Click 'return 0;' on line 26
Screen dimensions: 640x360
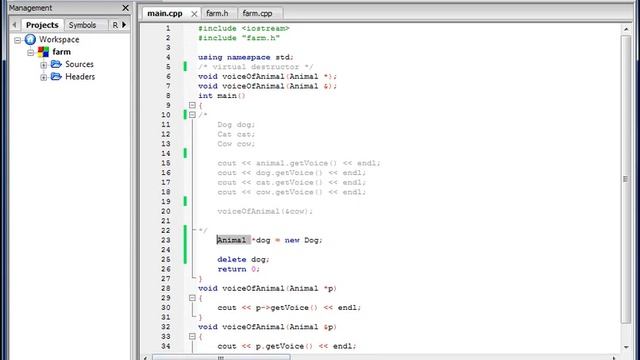pyautogui.click(x=238, y=269)
